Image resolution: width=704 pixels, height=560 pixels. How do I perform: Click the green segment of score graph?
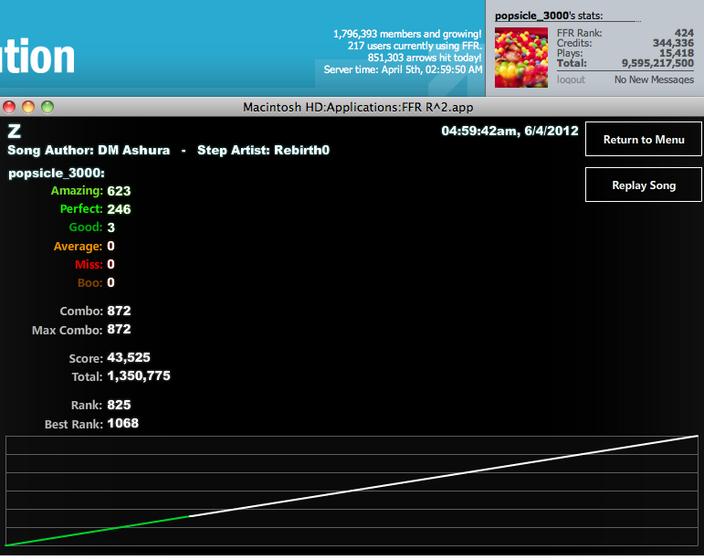pos(97,531)
